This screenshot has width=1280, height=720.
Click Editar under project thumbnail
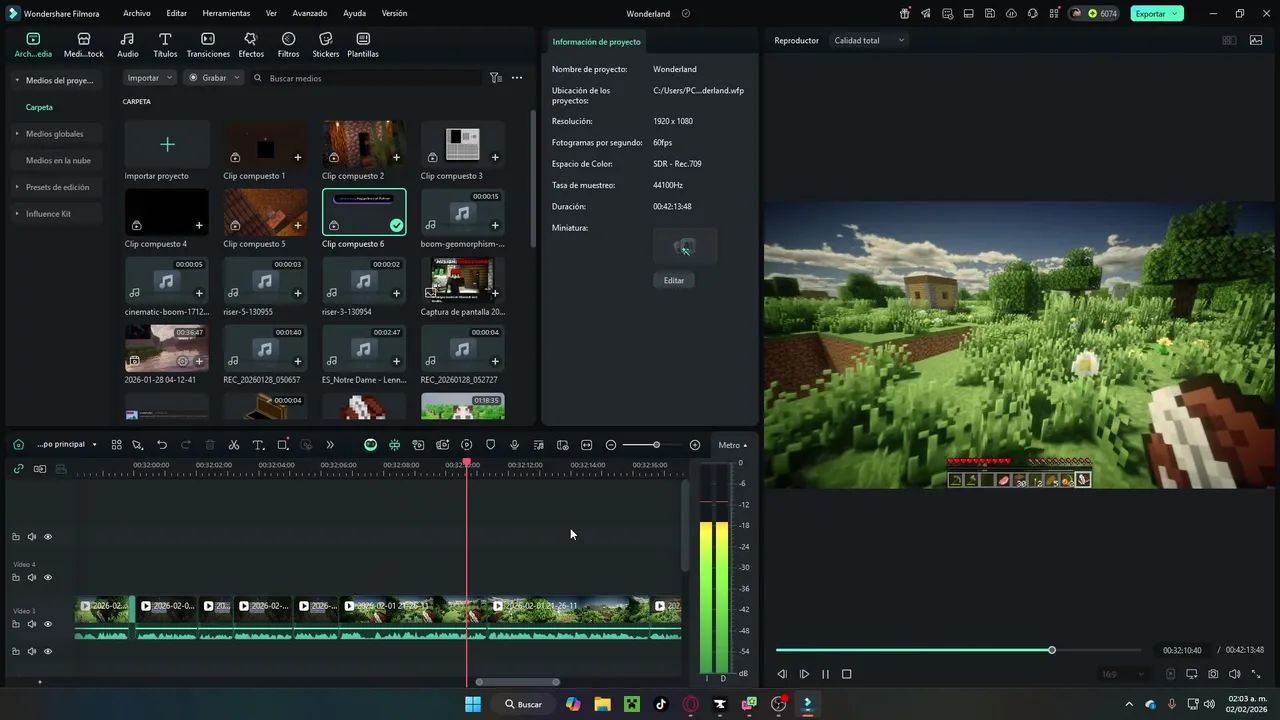(674, 280)
